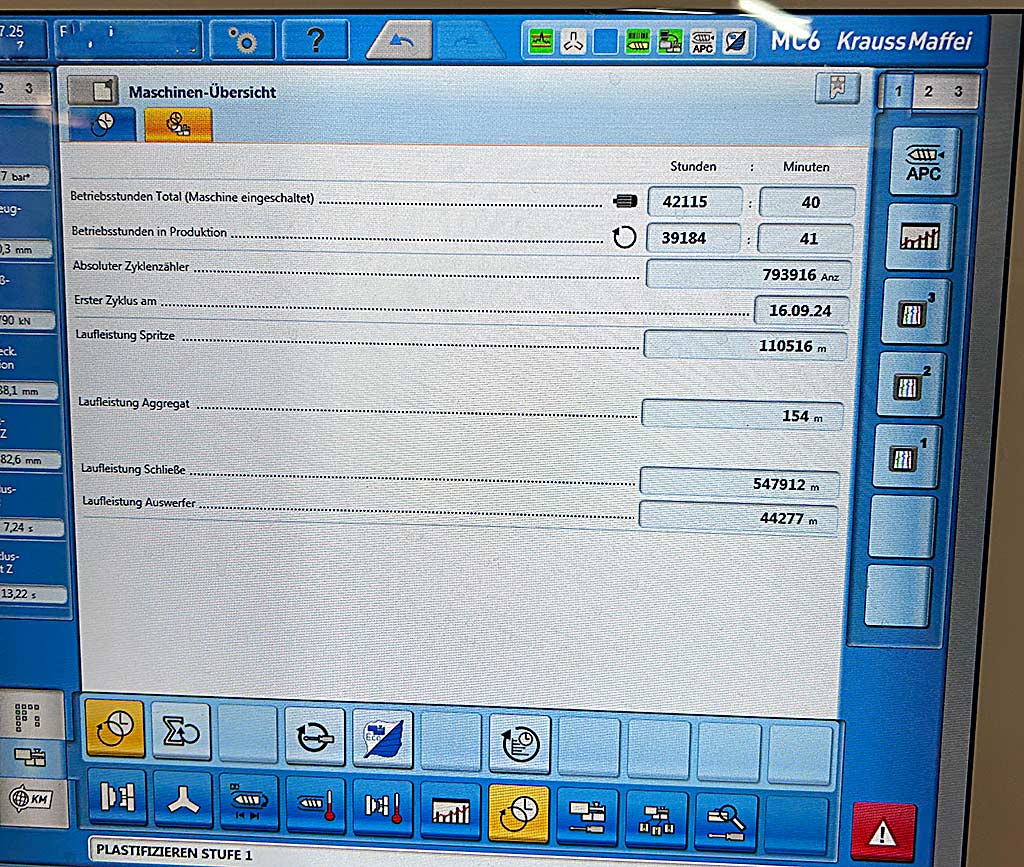Click the Laufleistung Spritze value 110516
1024x867 pixels.
[x=745, y=345]
